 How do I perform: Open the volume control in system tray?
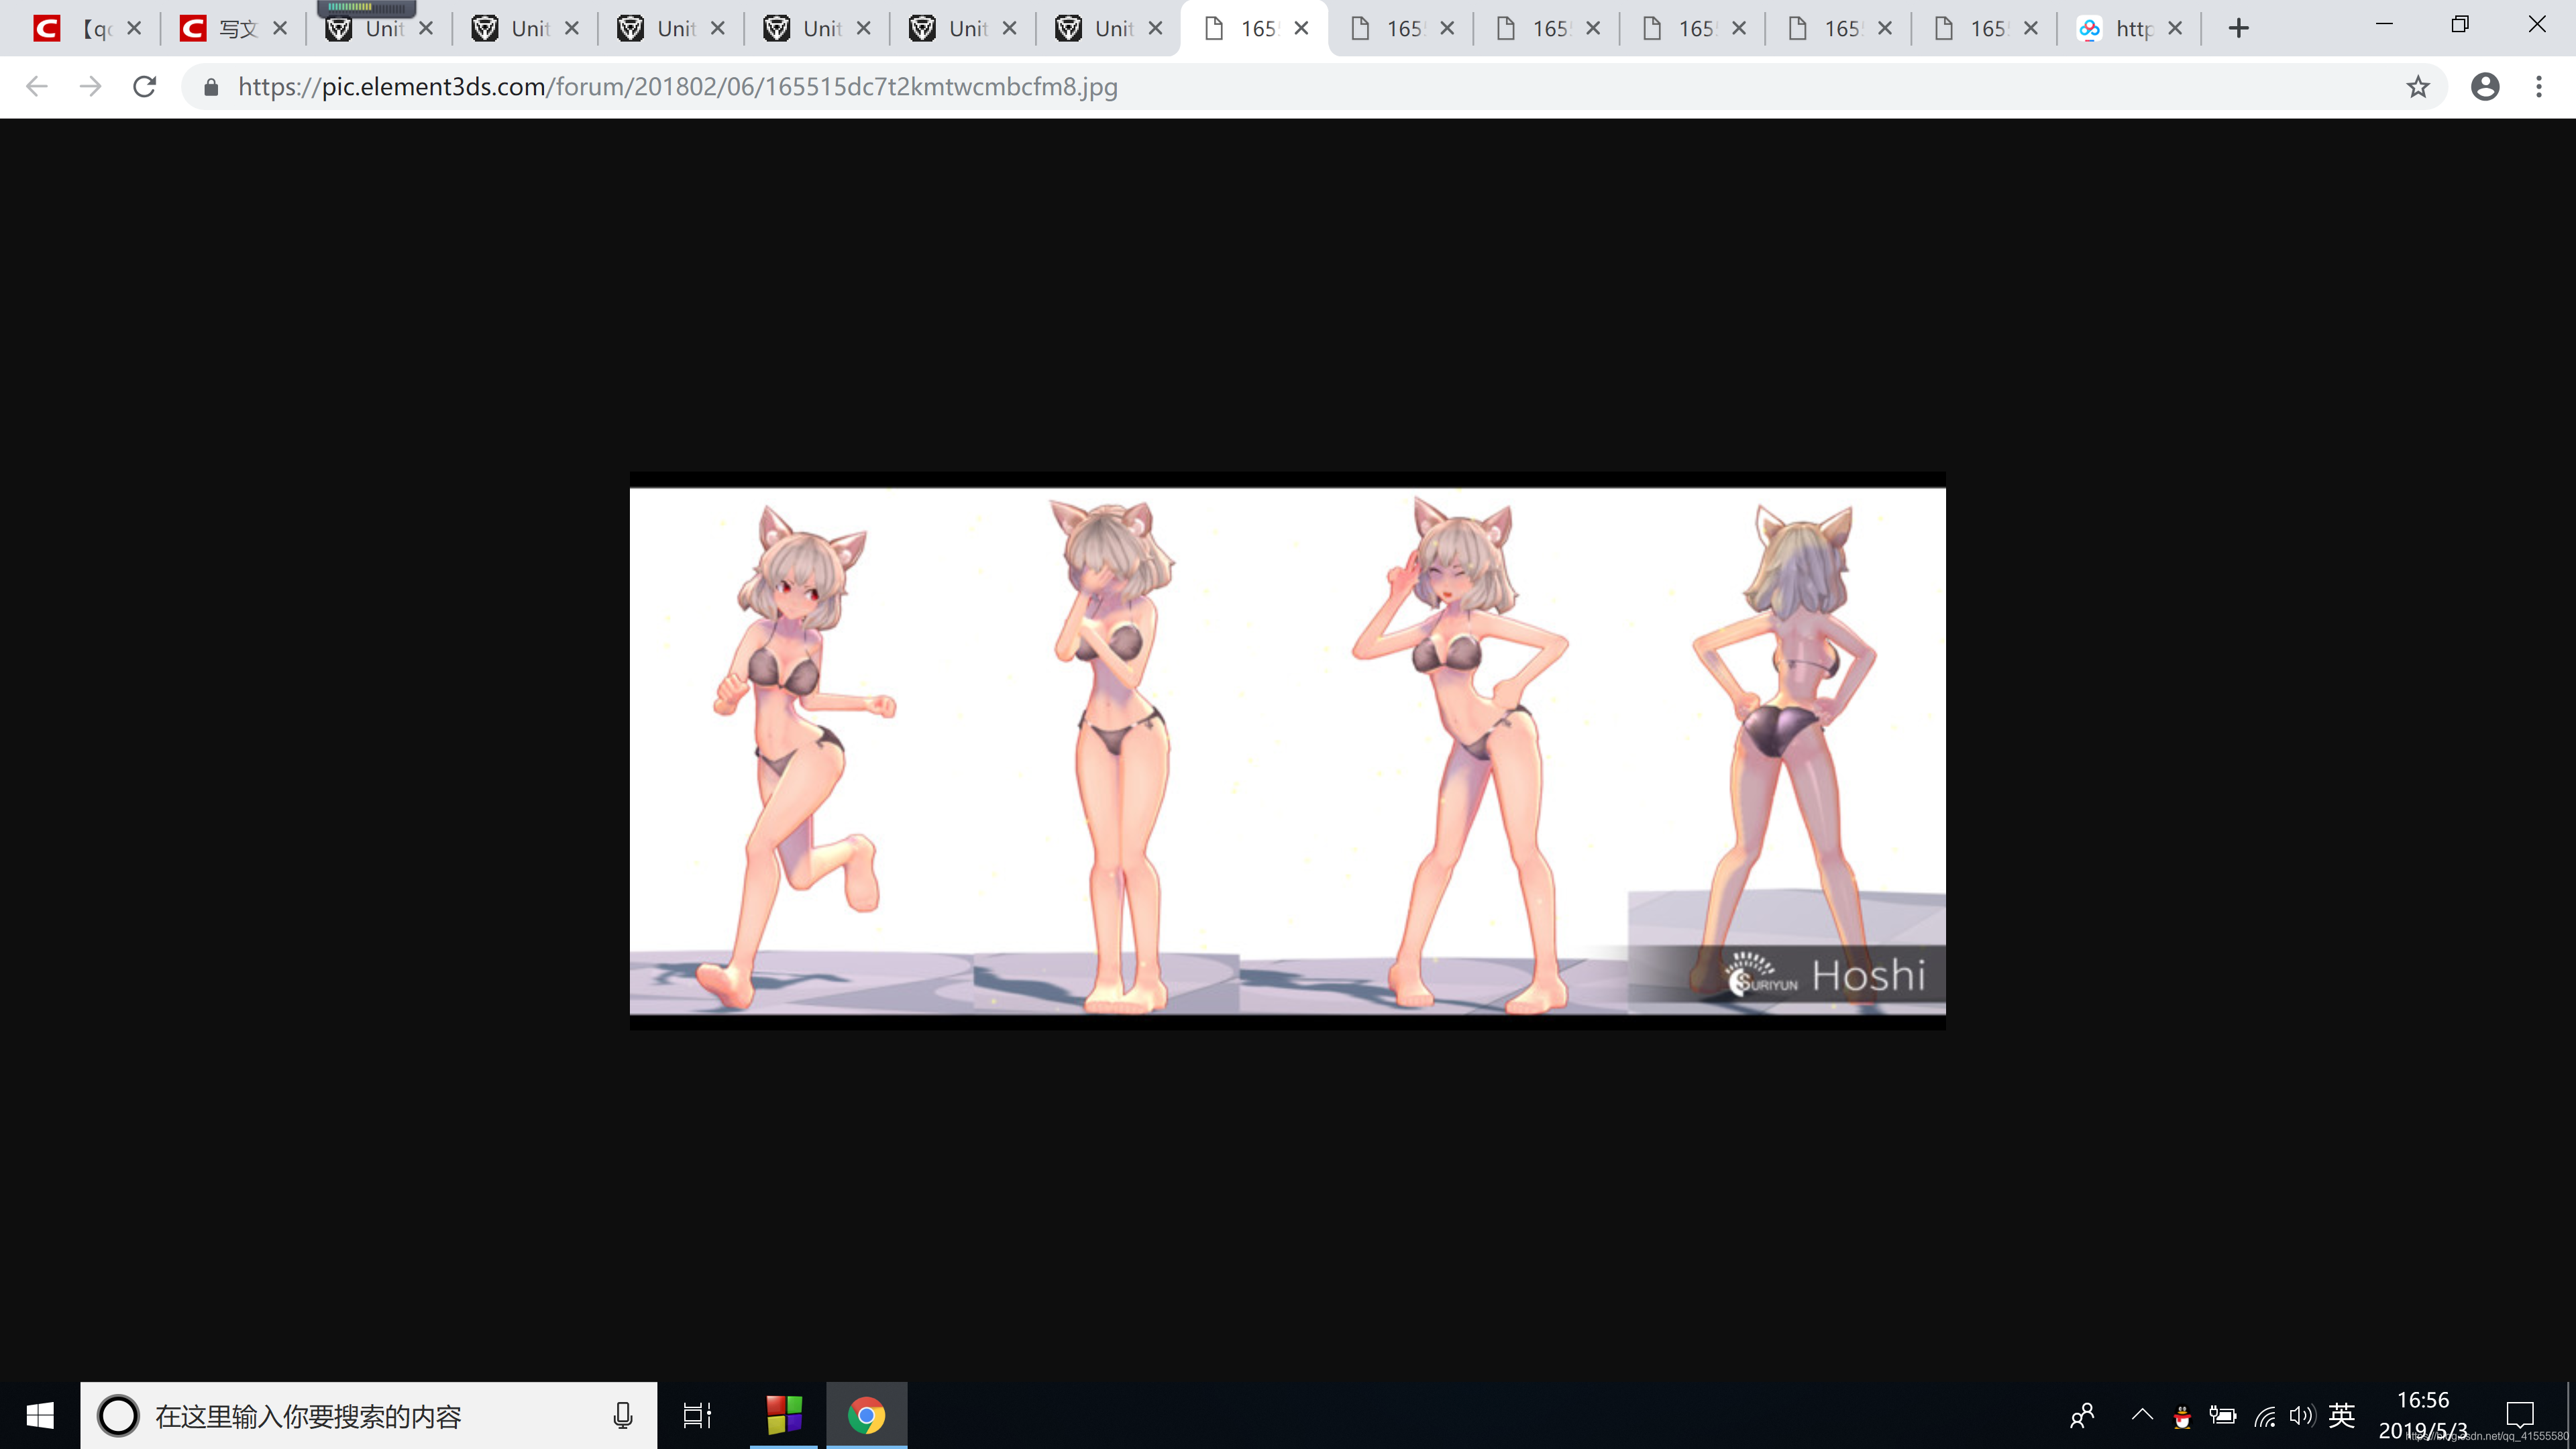[2301, 1414]
